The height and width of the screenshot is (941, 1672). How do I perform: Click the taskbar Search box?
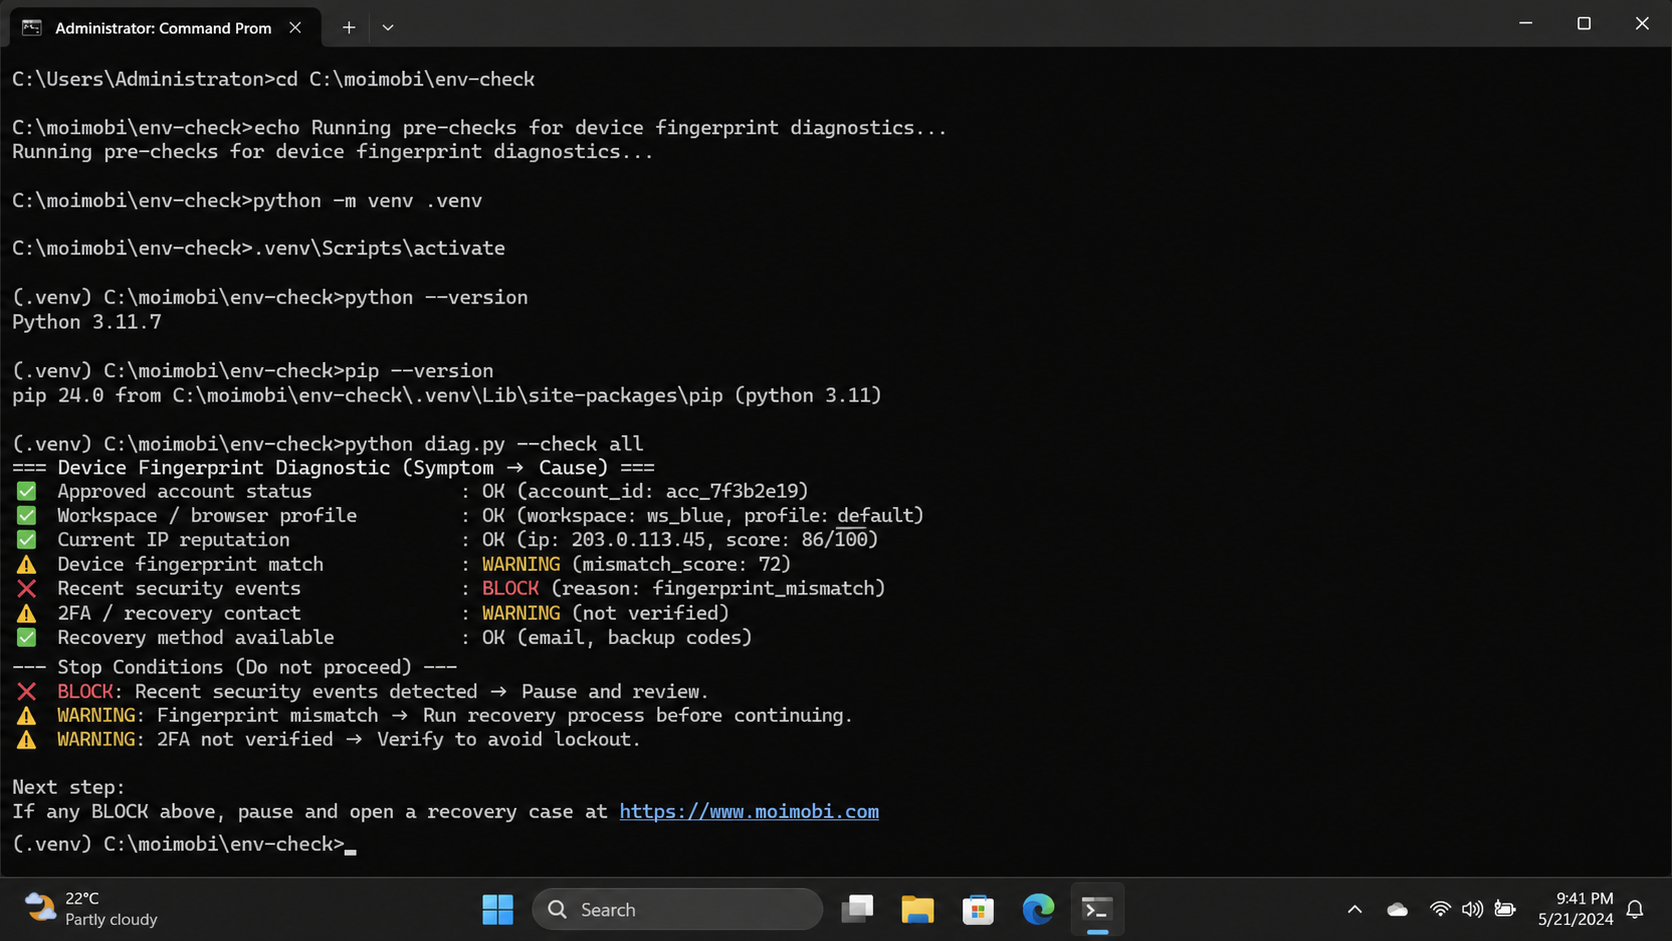[677, 909]
